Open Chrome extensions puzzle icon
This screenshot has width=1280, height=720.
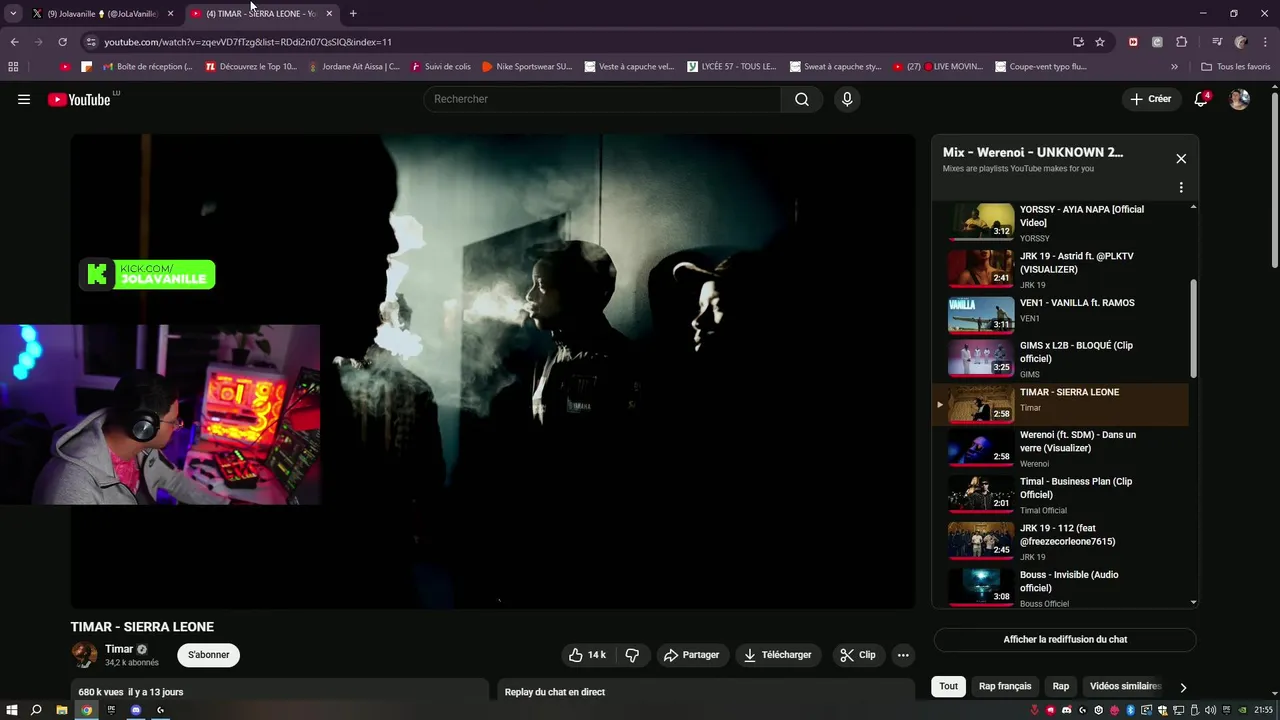click(1181, 42)
